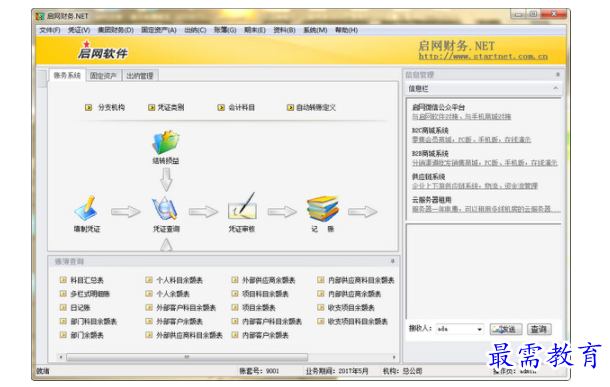Click the icon beside 科目汇总表
The width and height of the screenshot is (610, 387).
point(63,280)
